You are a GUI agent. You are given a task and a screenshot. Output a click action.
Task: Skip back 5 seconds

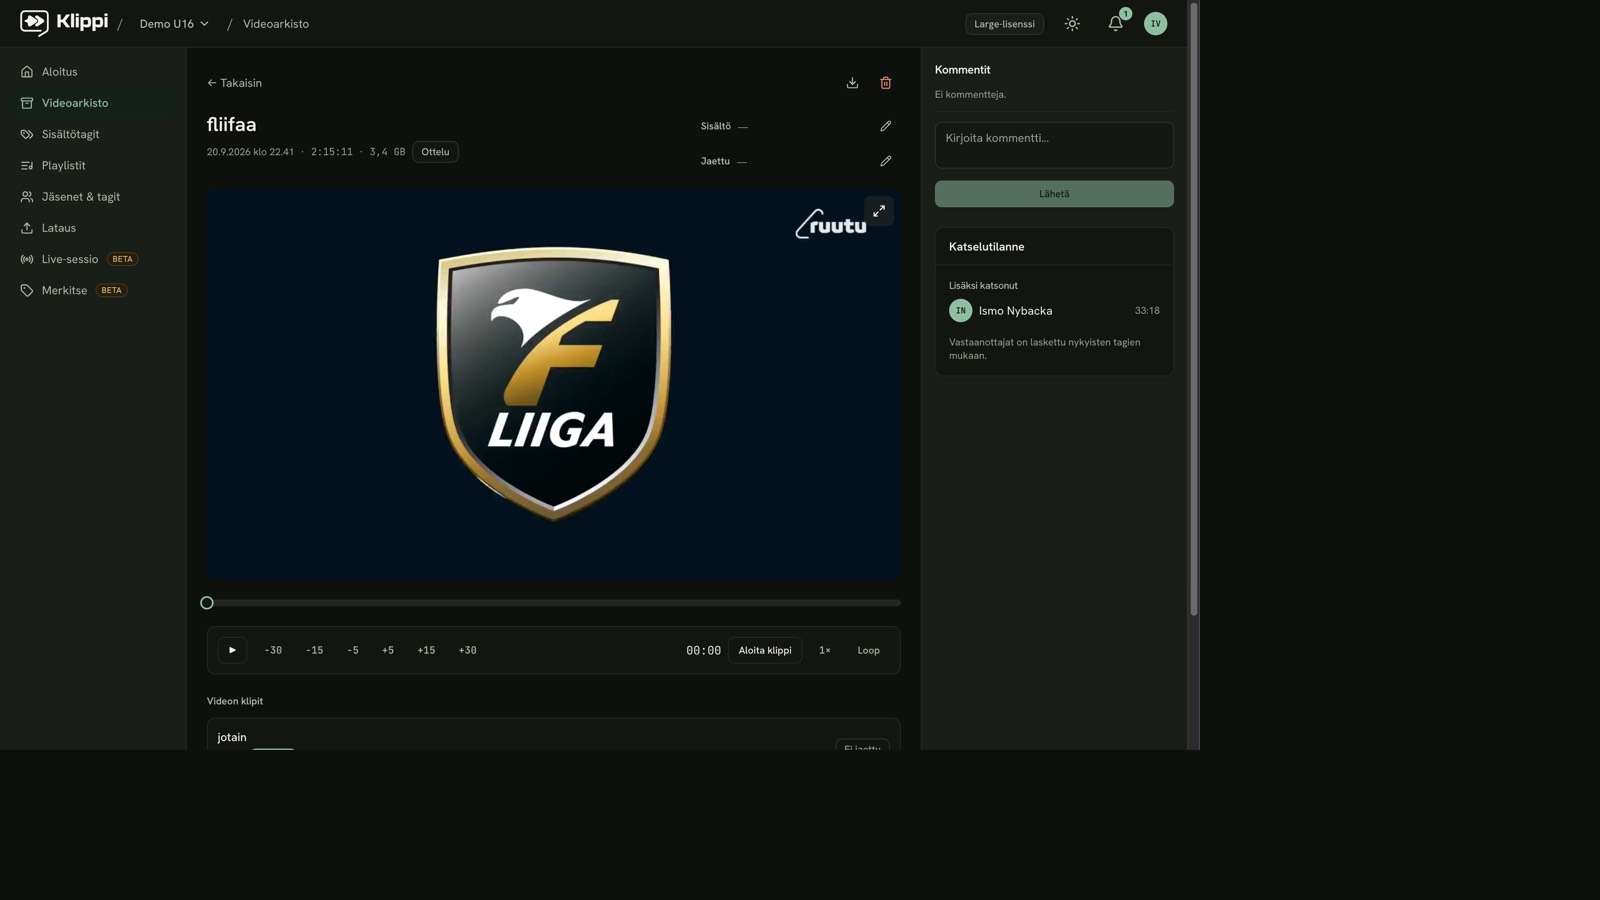tap(352, 650)
